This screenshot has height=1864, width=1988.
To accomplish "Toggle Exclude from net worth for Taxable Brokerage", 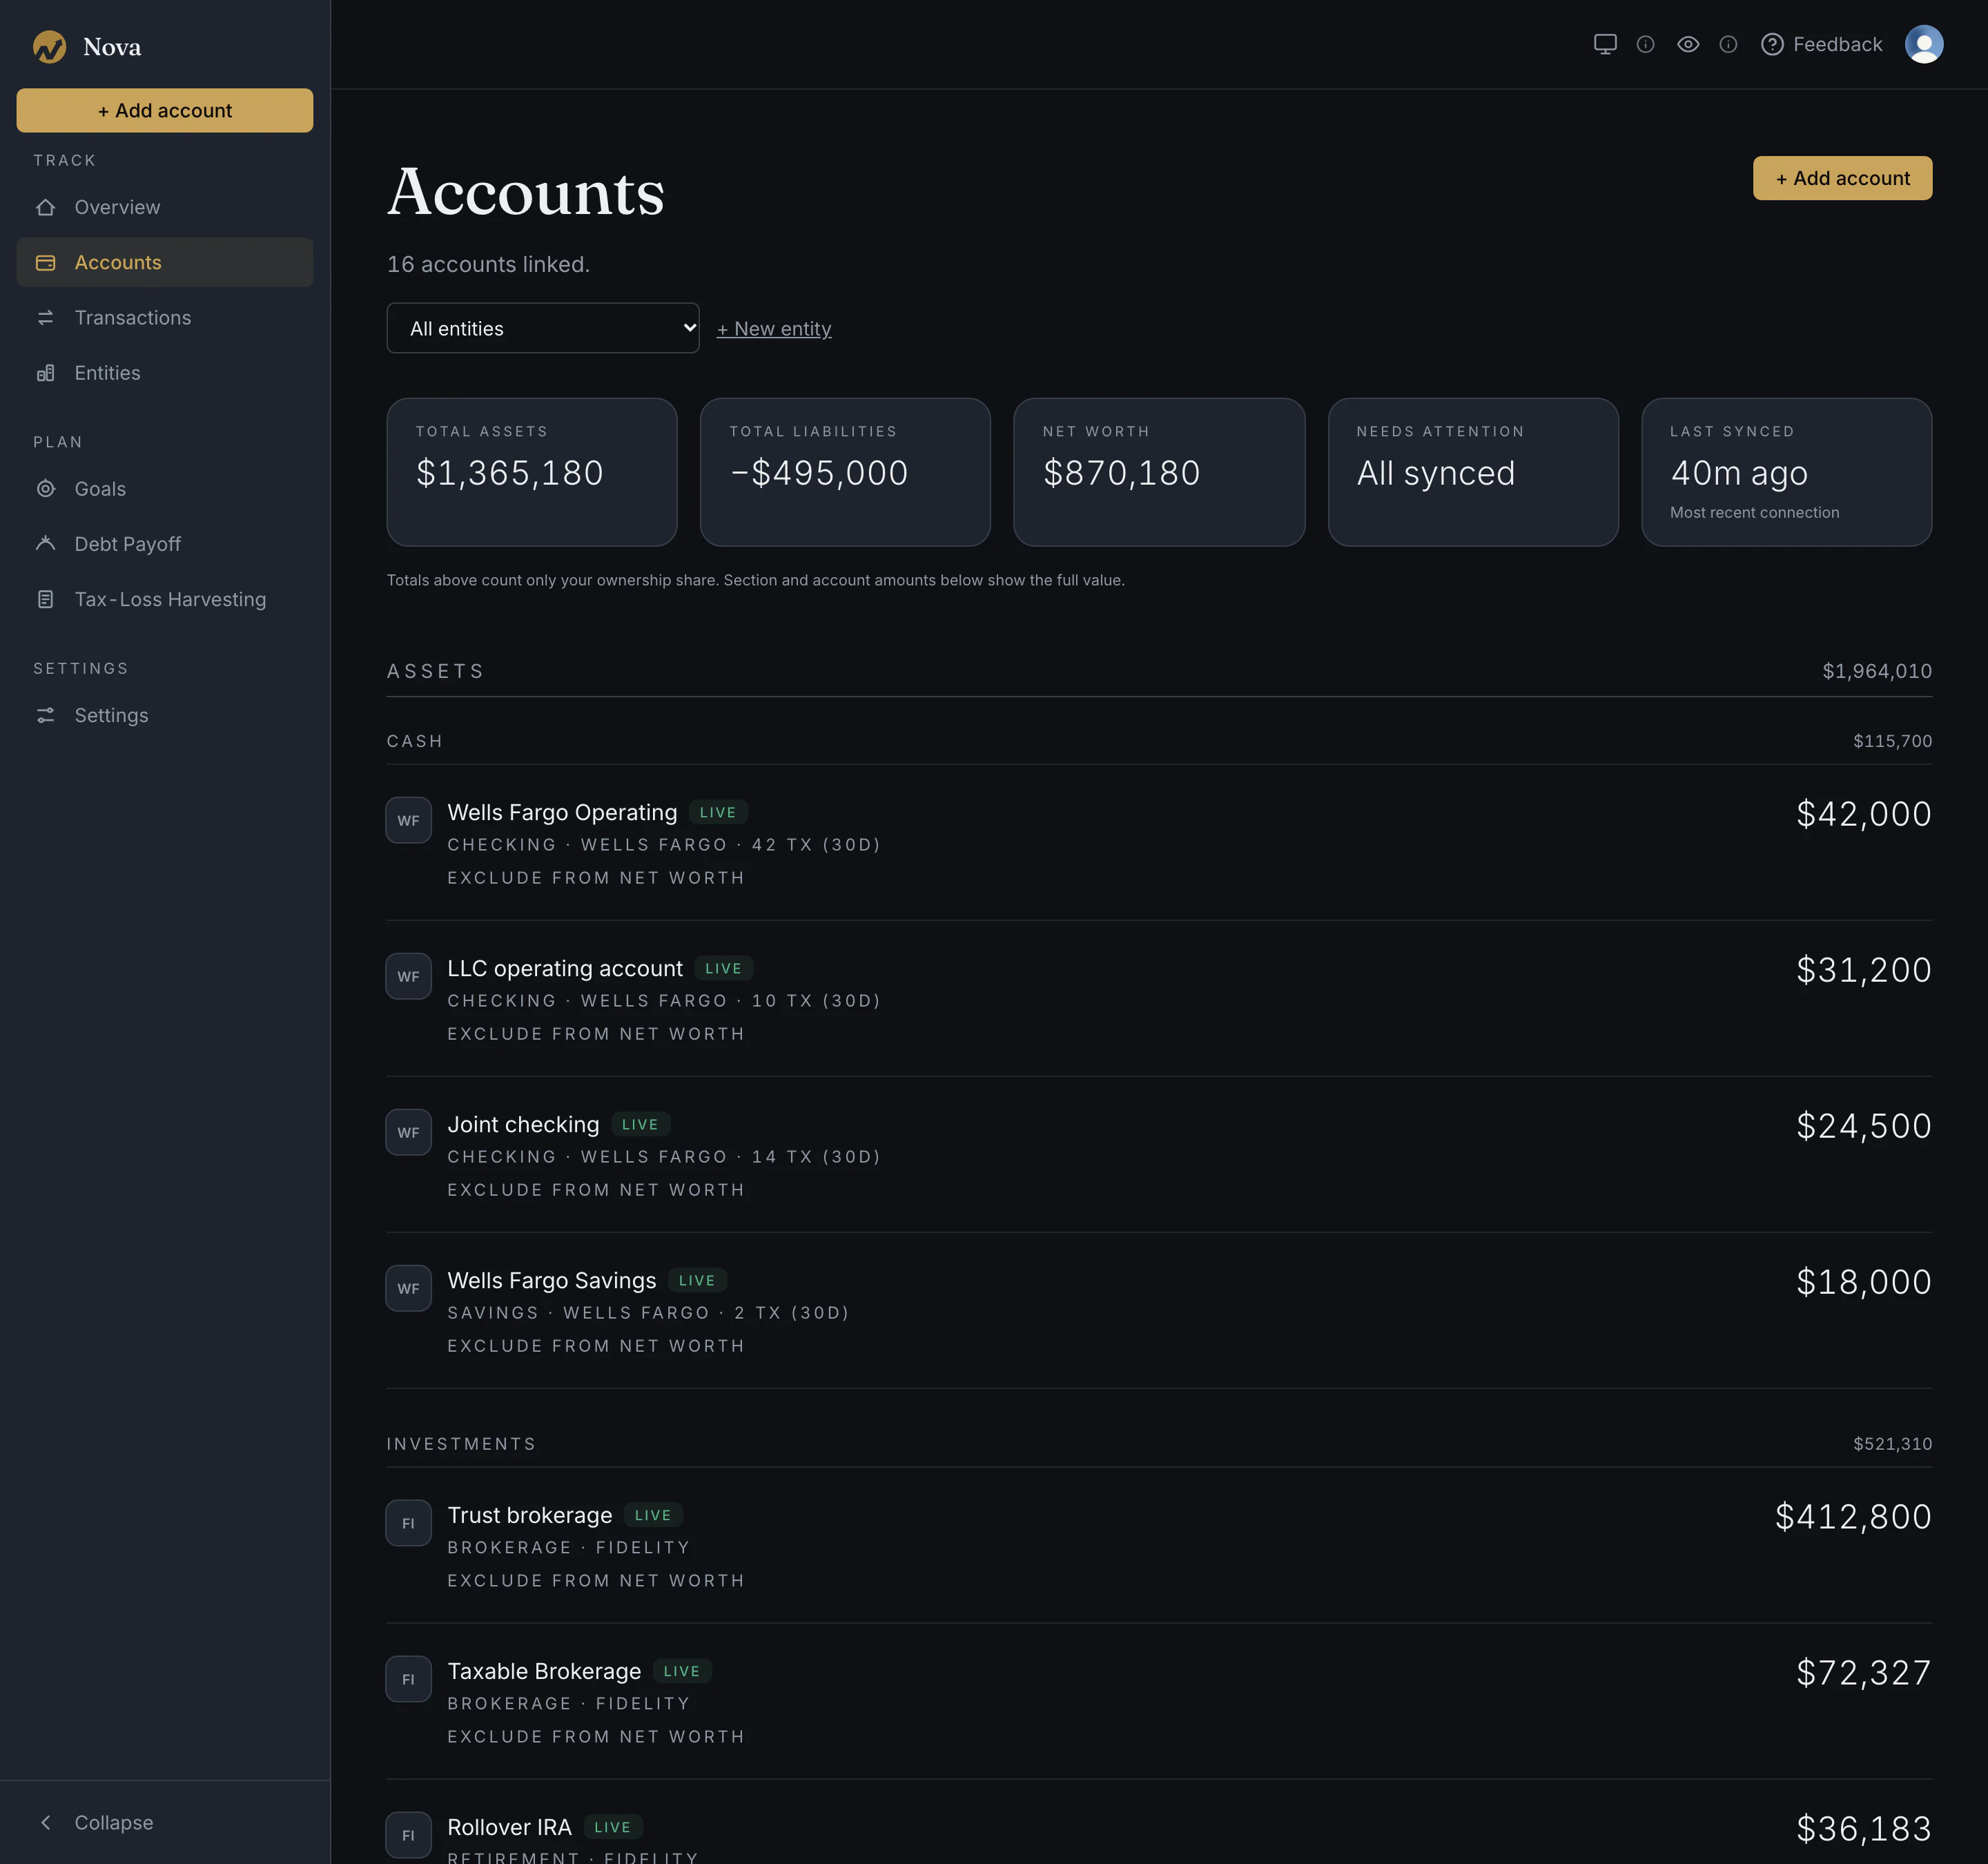I will pos(596,1736).
